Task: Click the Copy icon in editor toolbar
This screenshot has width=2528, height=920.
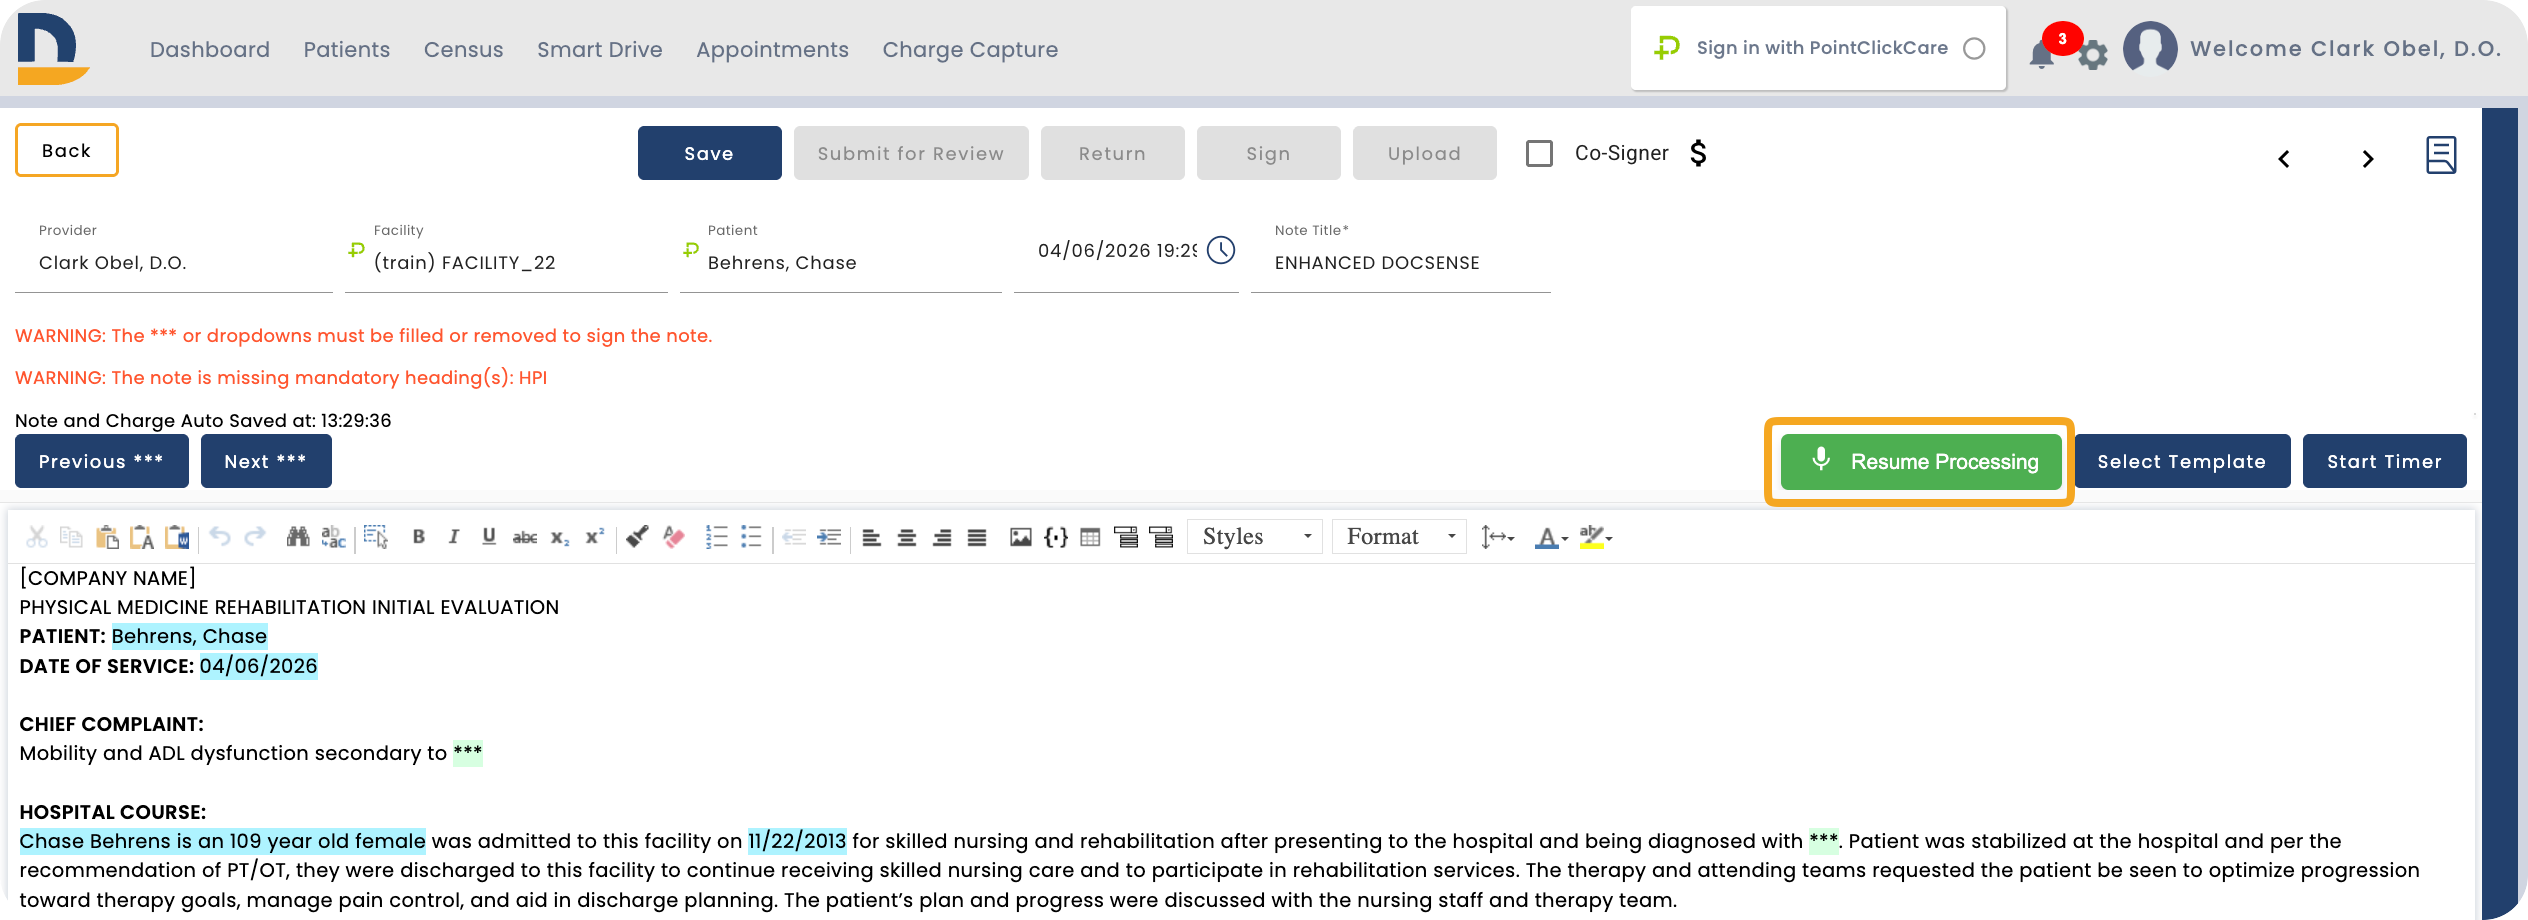Action: pos(71,537)
